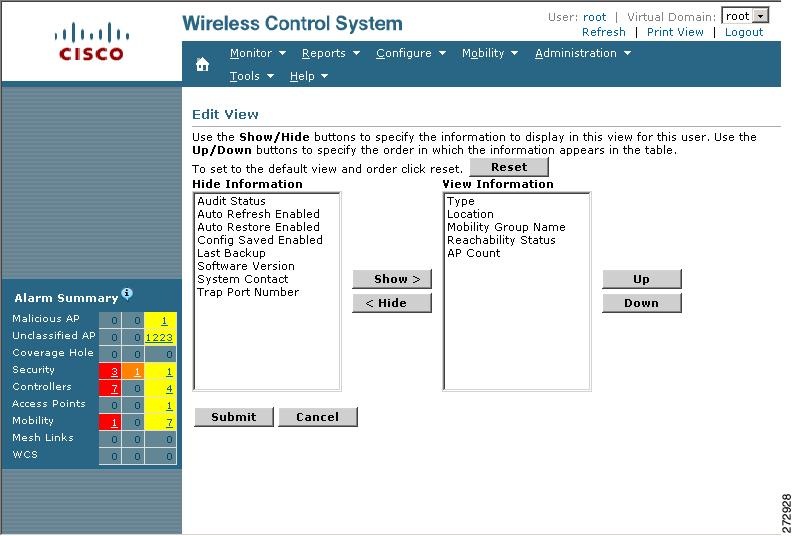The height and width of the screenshot is (536, 794).
Task: Select Last Backup list item
Action: click(231, 253)
